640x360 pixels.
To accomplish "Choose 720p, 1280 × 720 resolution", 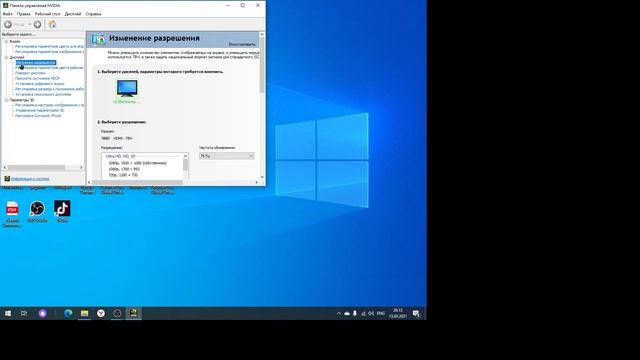I will pos(123,175).
